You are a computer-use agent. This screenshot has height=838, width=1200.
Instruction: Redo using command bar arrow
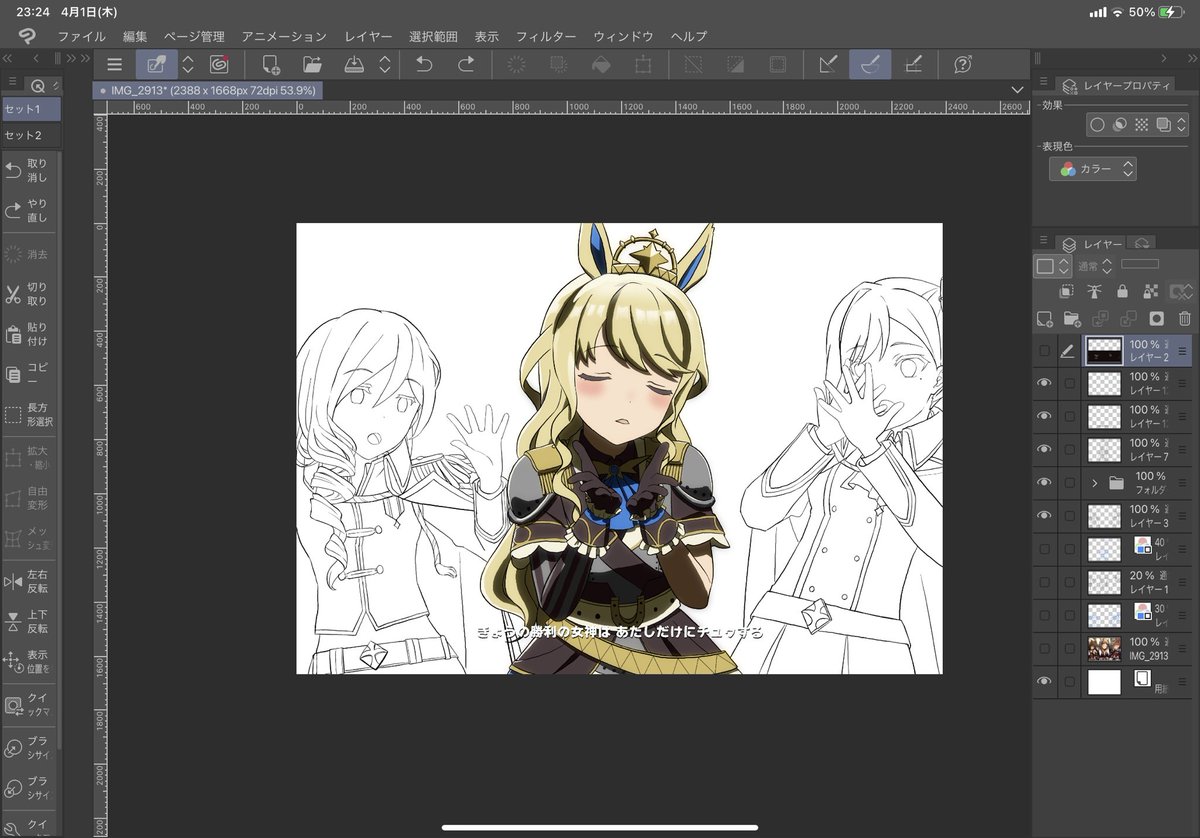[x=466, y=65]
